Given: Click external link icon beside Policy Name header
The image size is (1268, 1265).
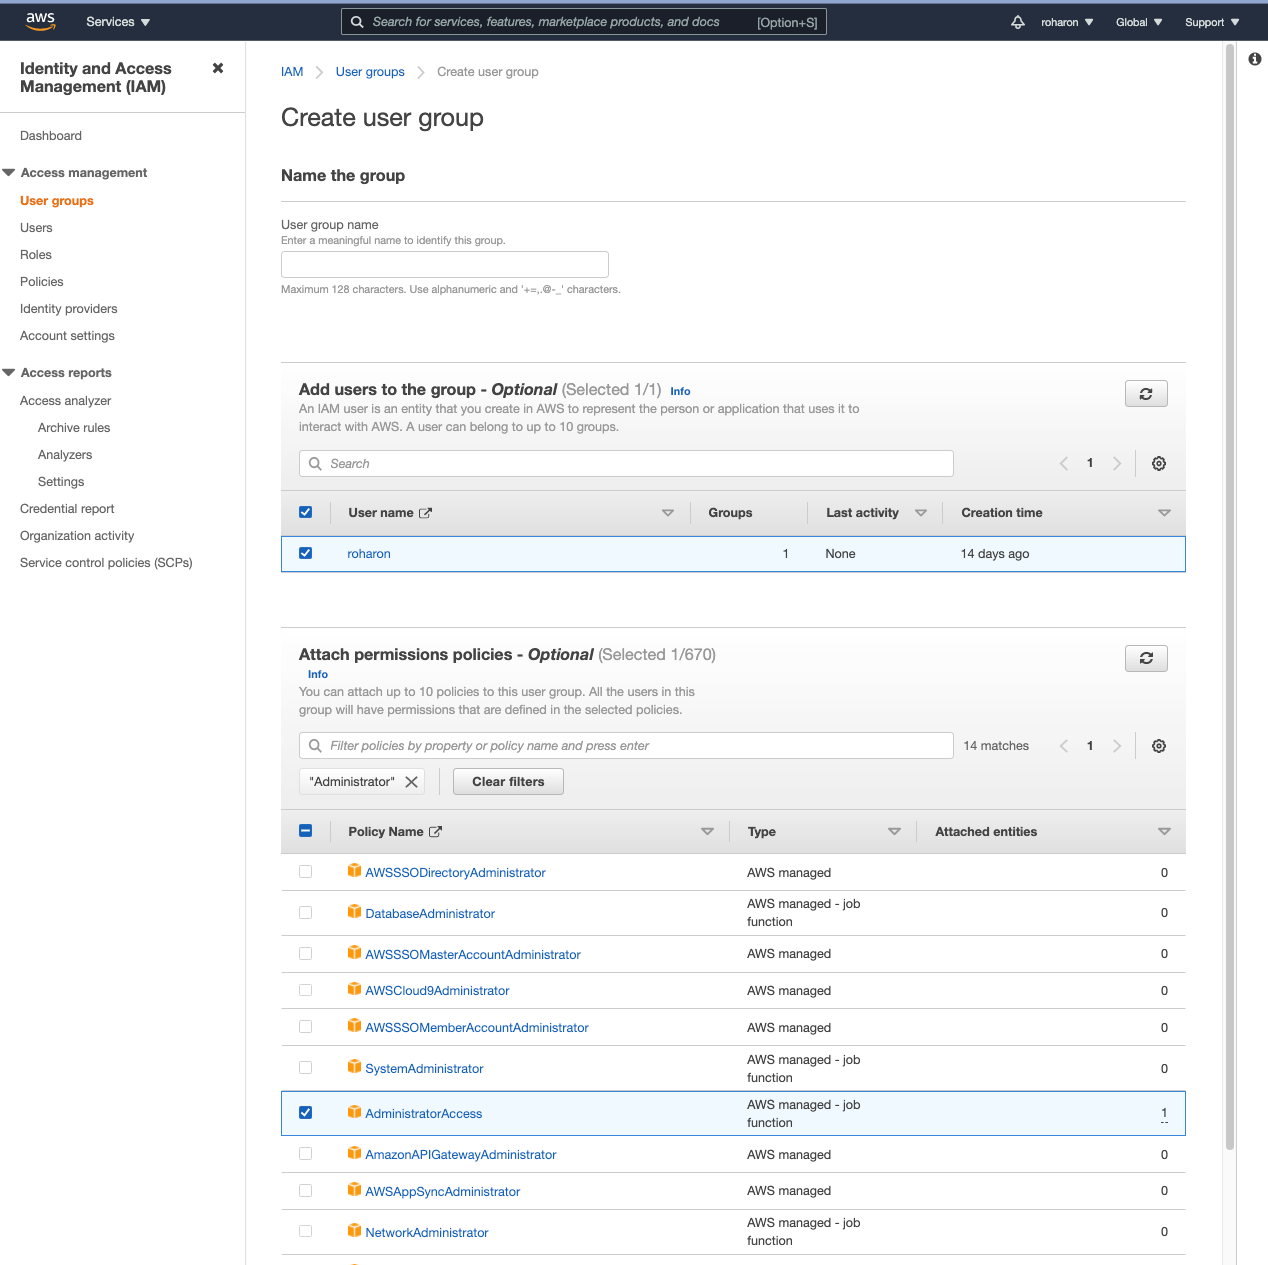Looking at the screenshot, I should pyautogui.click(x=435, y=832).
